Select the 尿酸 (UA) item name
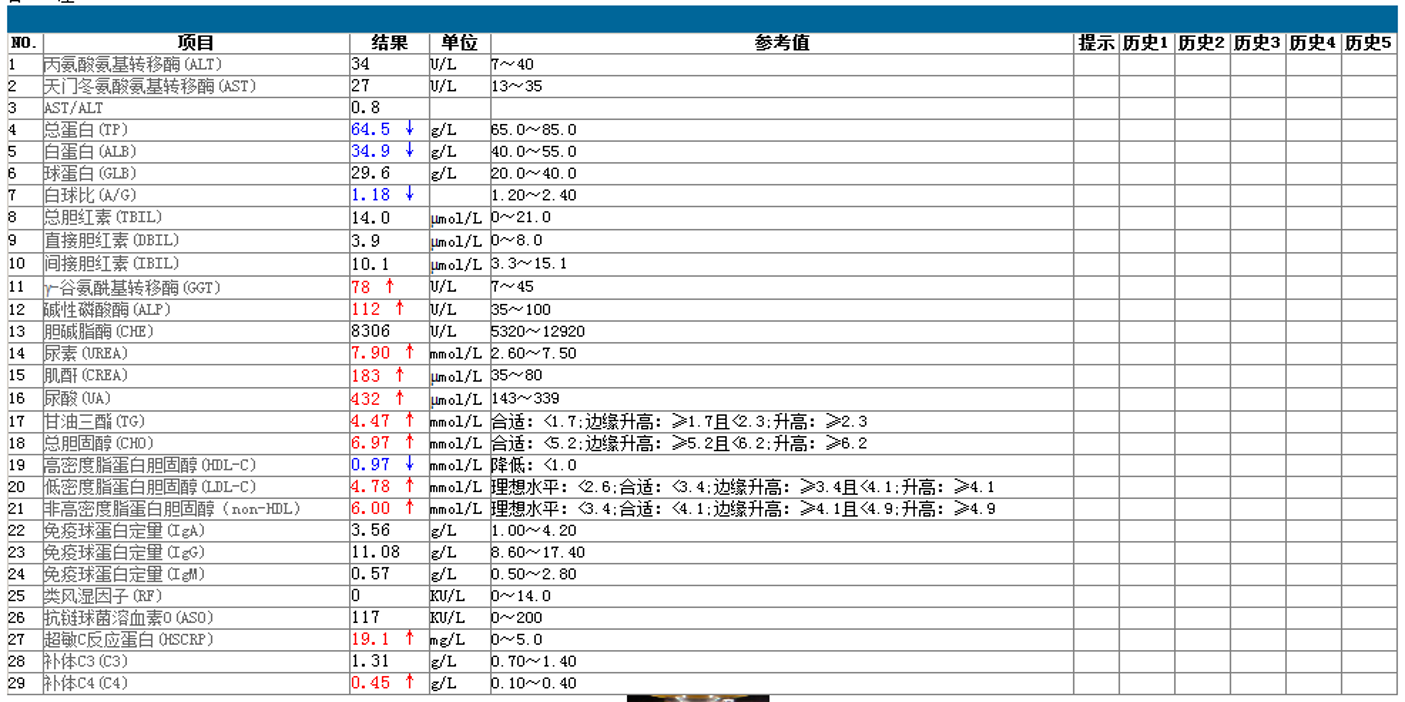This screenshot has width=1405, height=702. click(78, 398)
